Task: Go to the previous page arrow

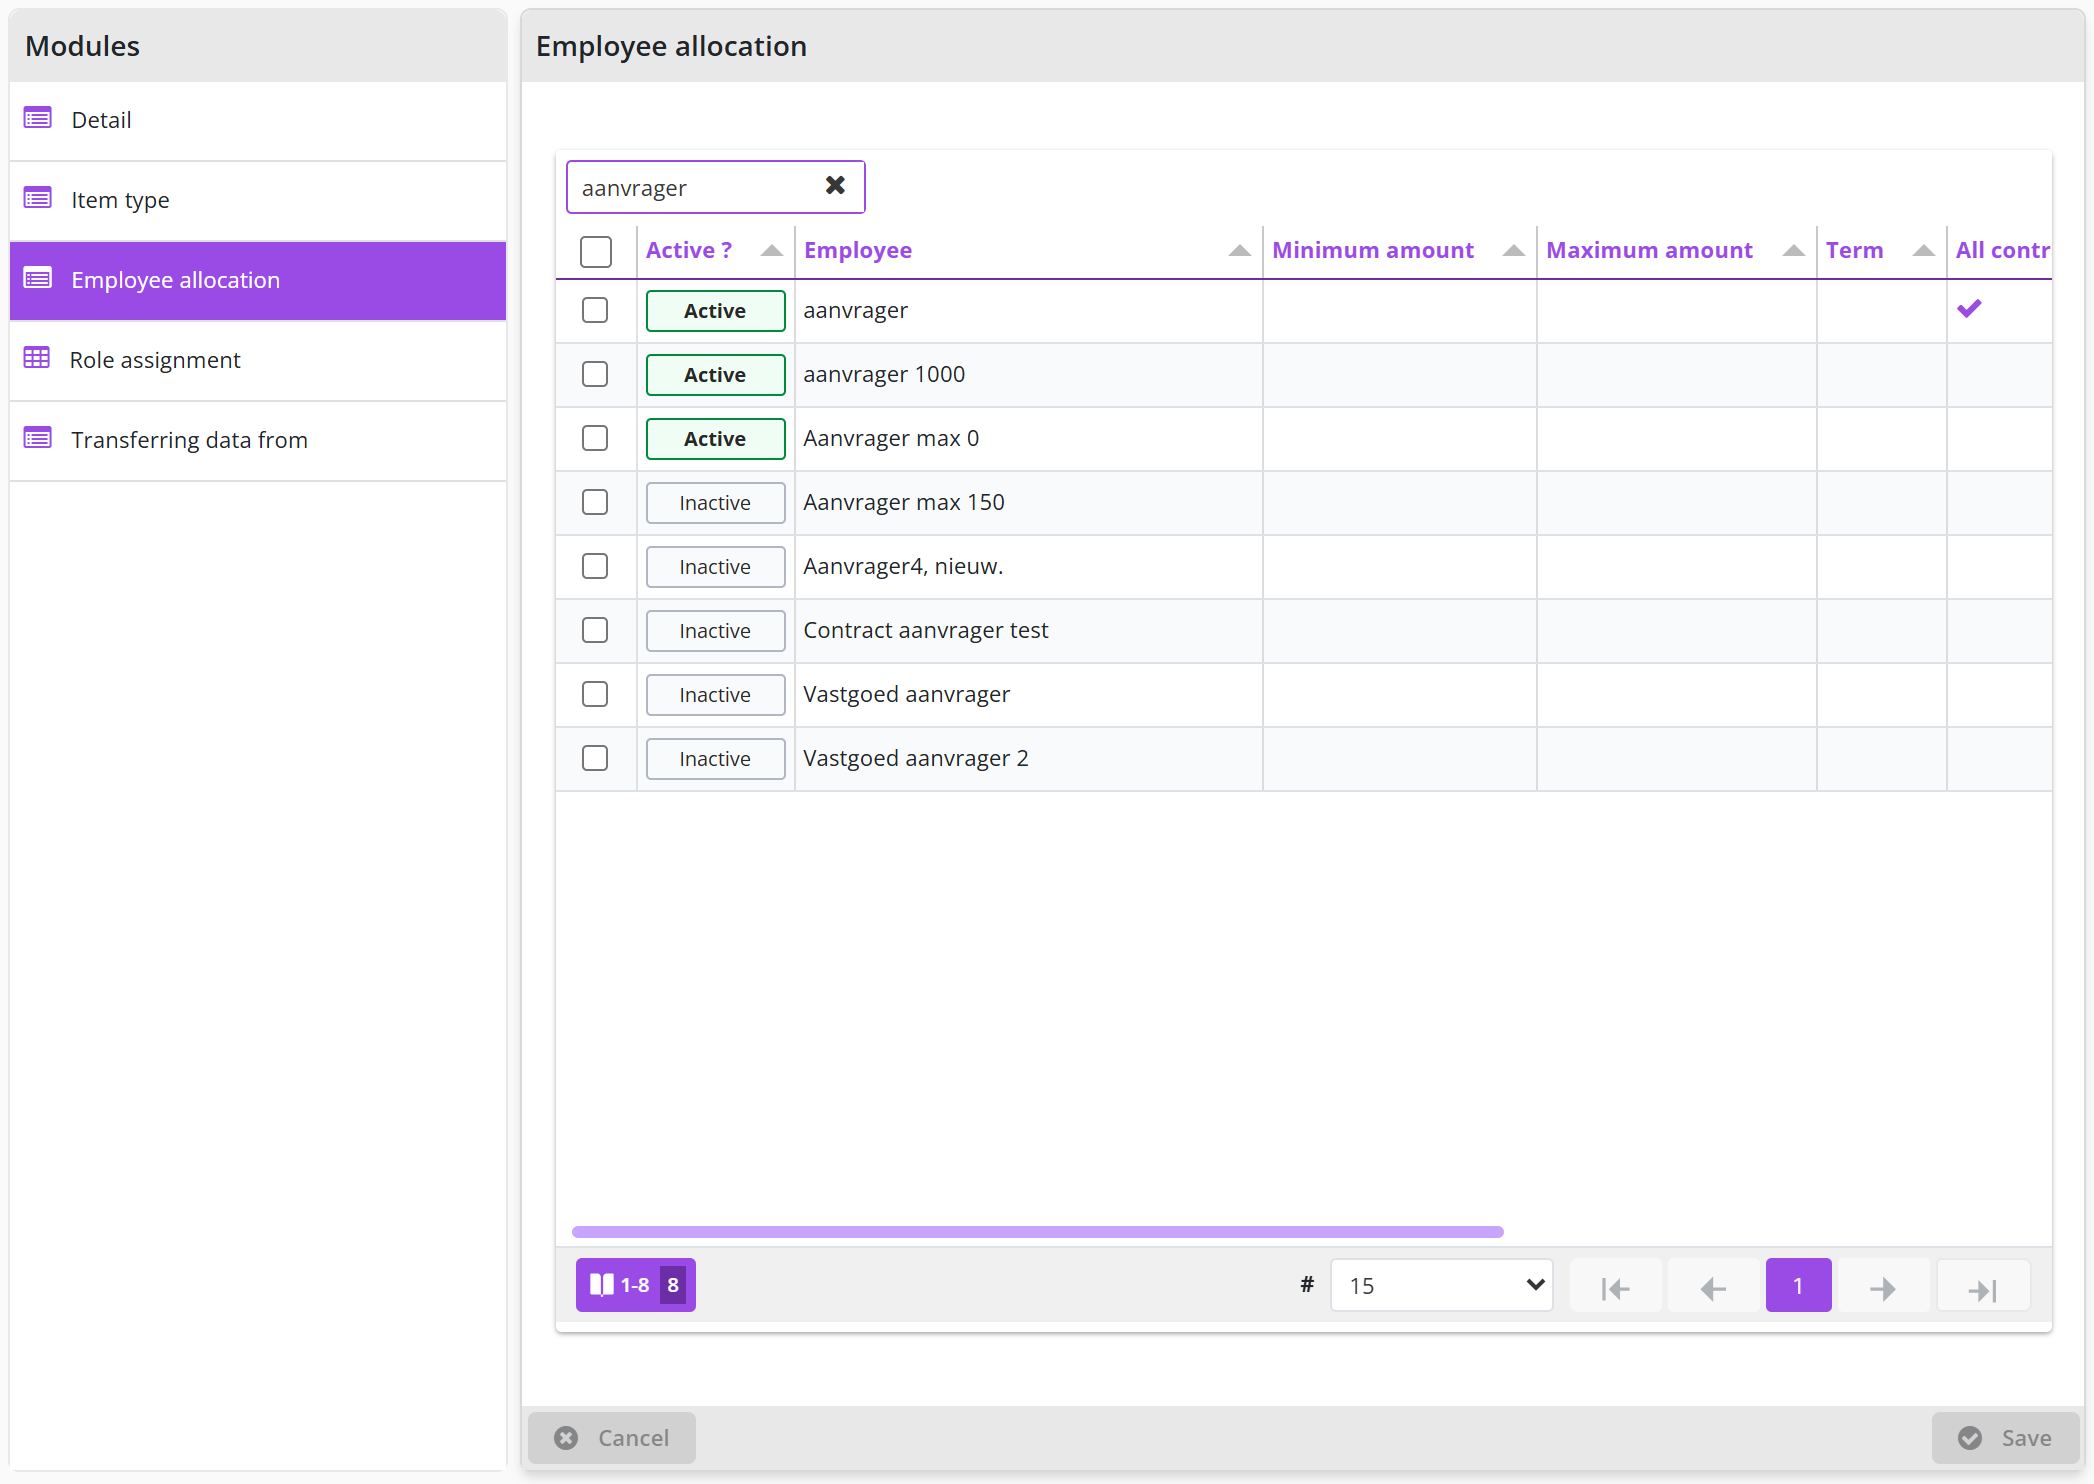Action: coord(1713,1286)
